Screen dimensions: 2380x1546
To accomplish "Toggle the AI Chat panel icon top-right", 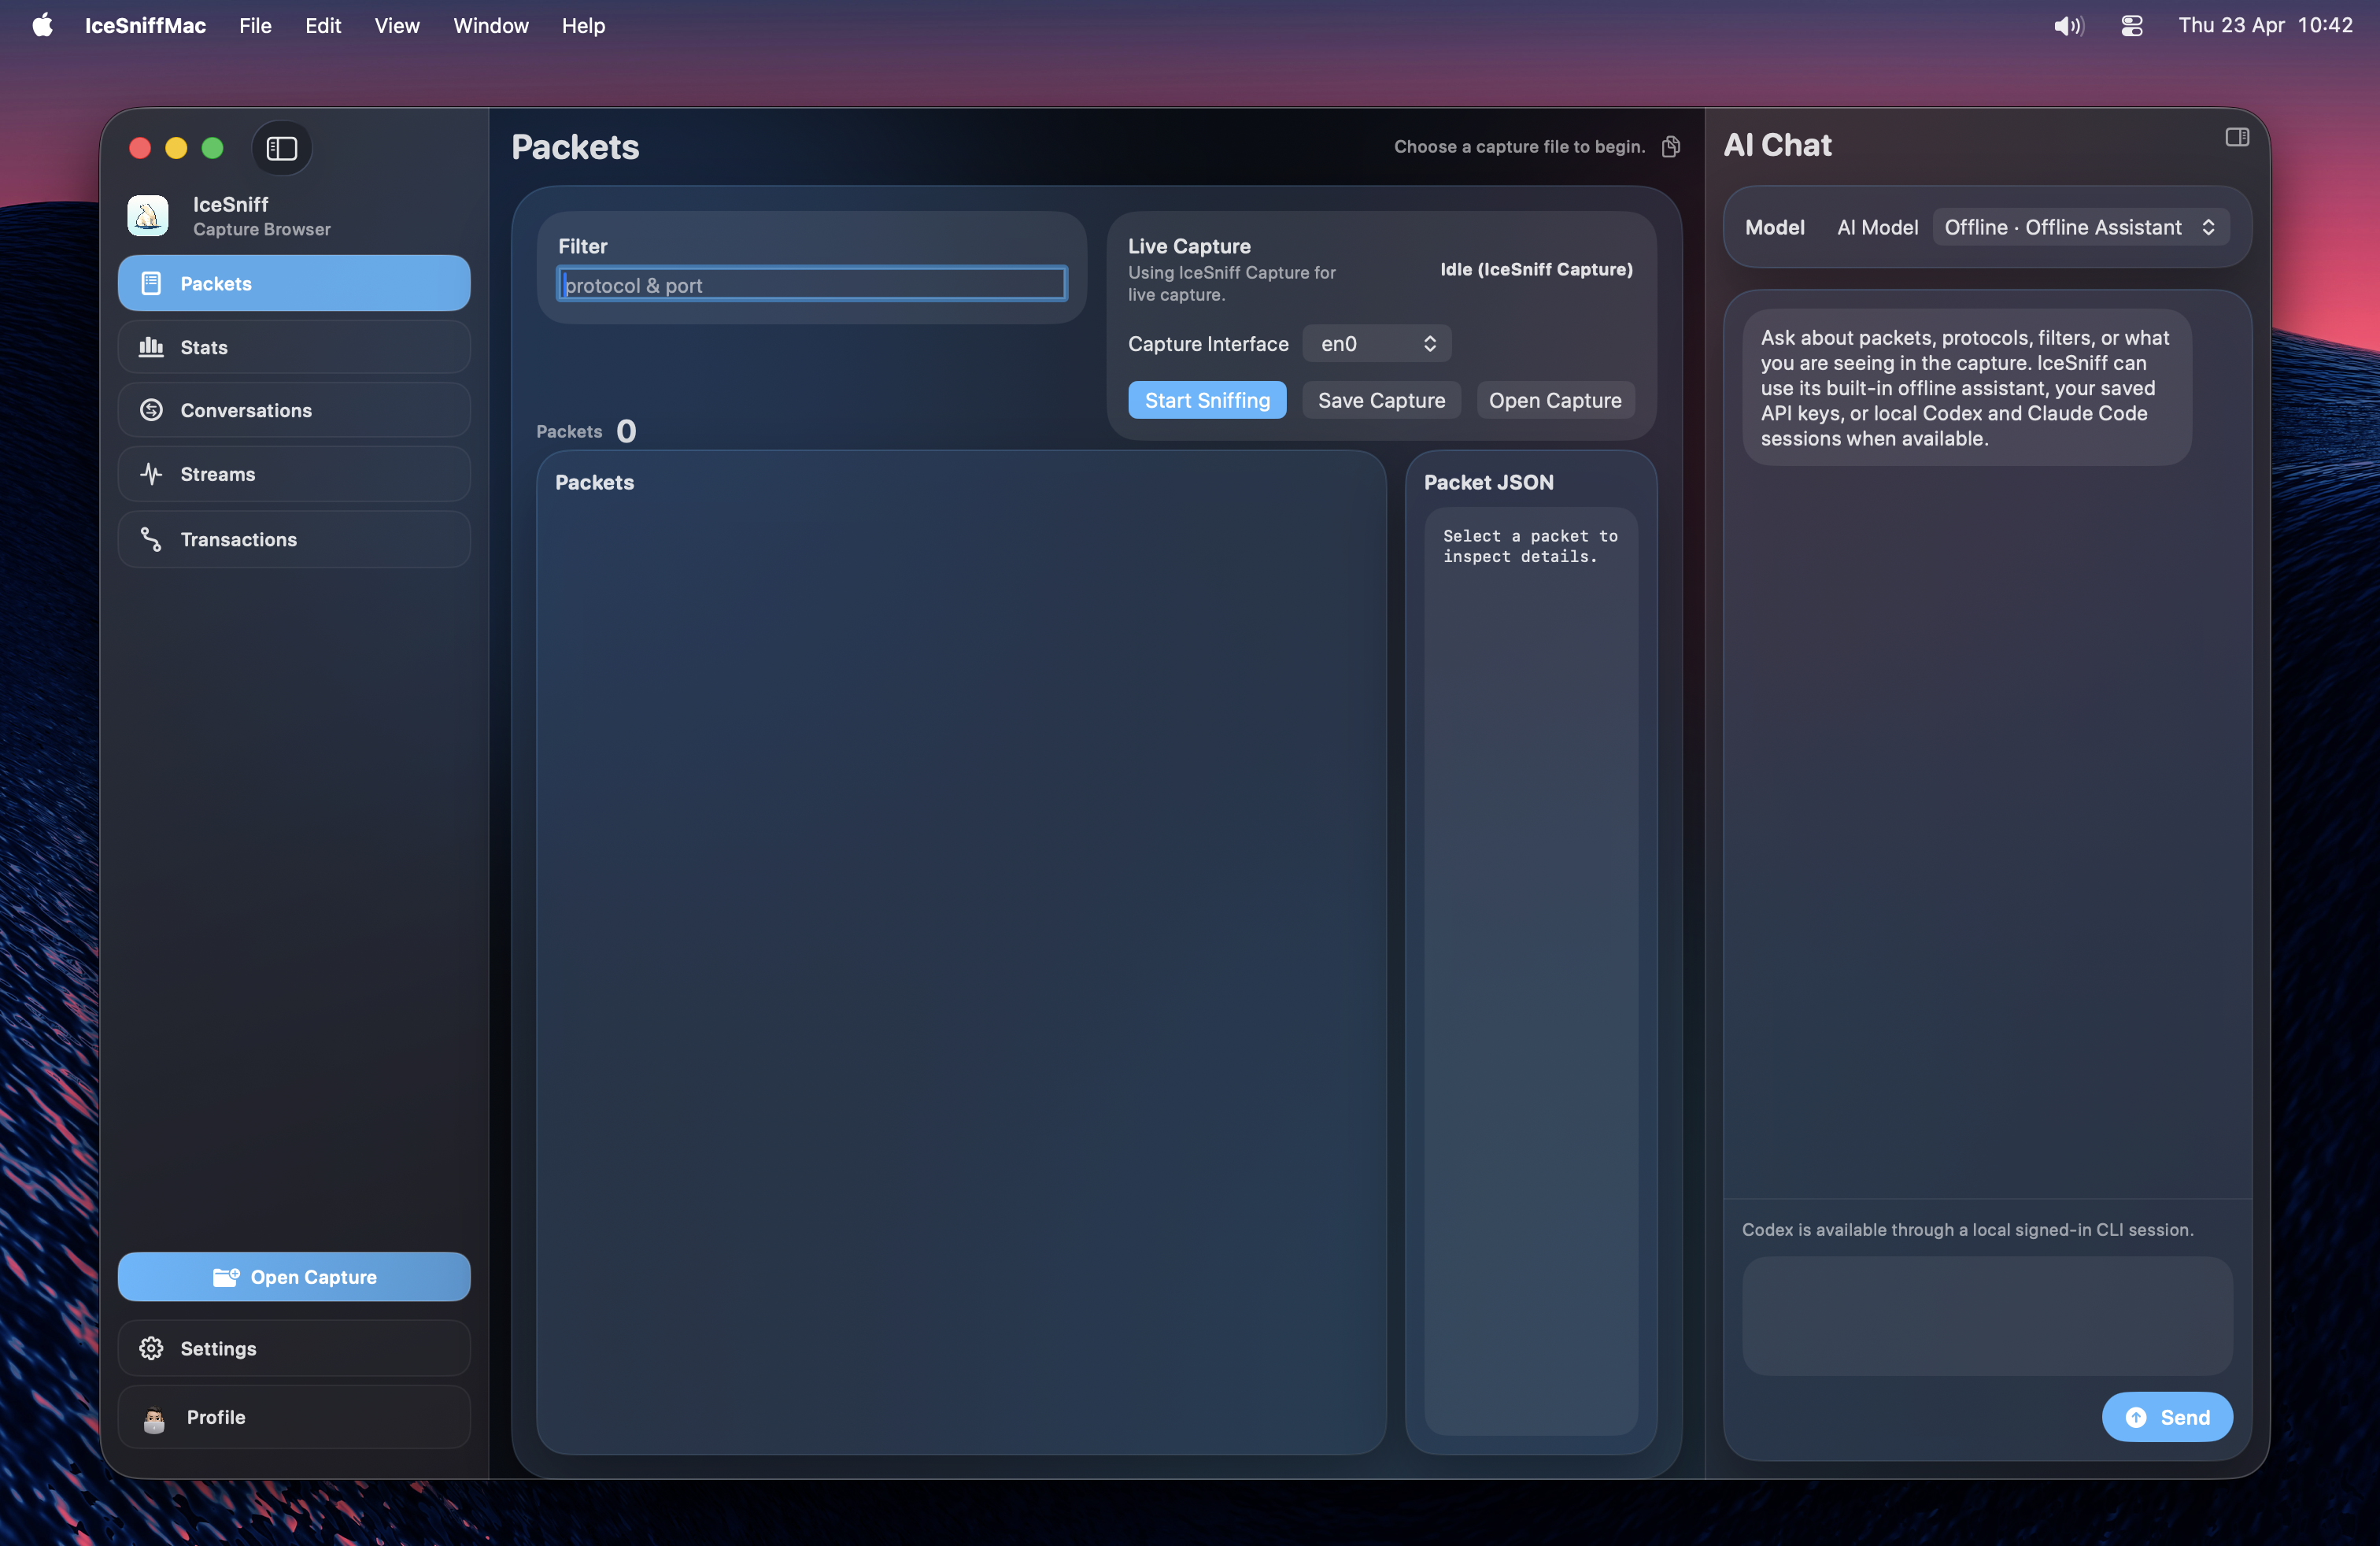I will tap(2237, 137).
